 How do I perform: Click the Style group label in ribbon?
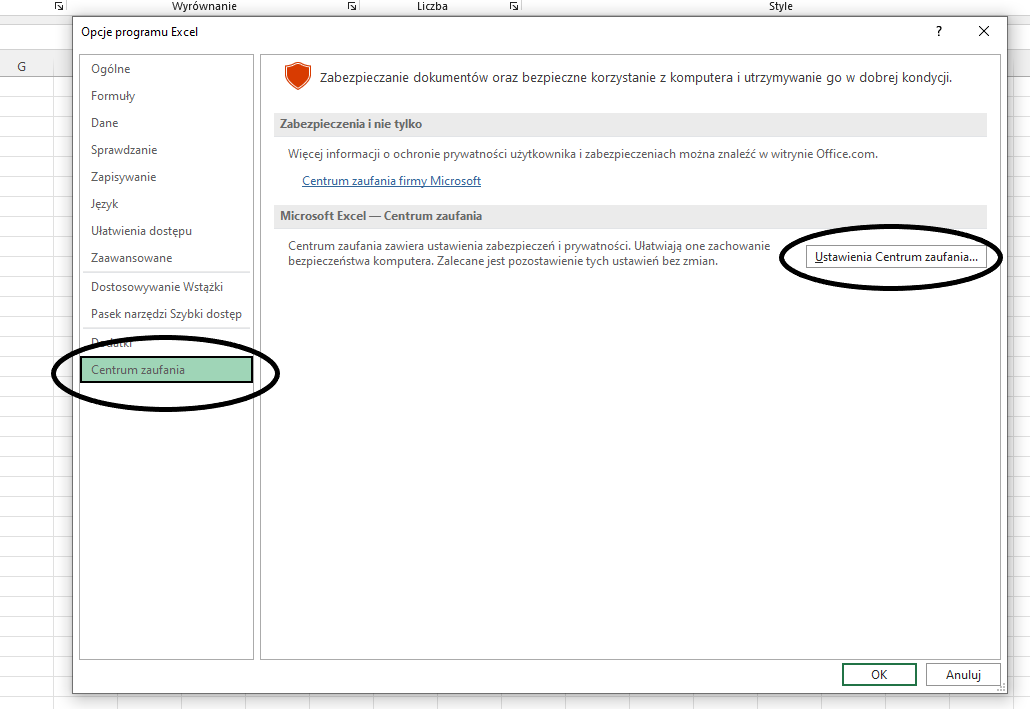click(x=780, y=6)
